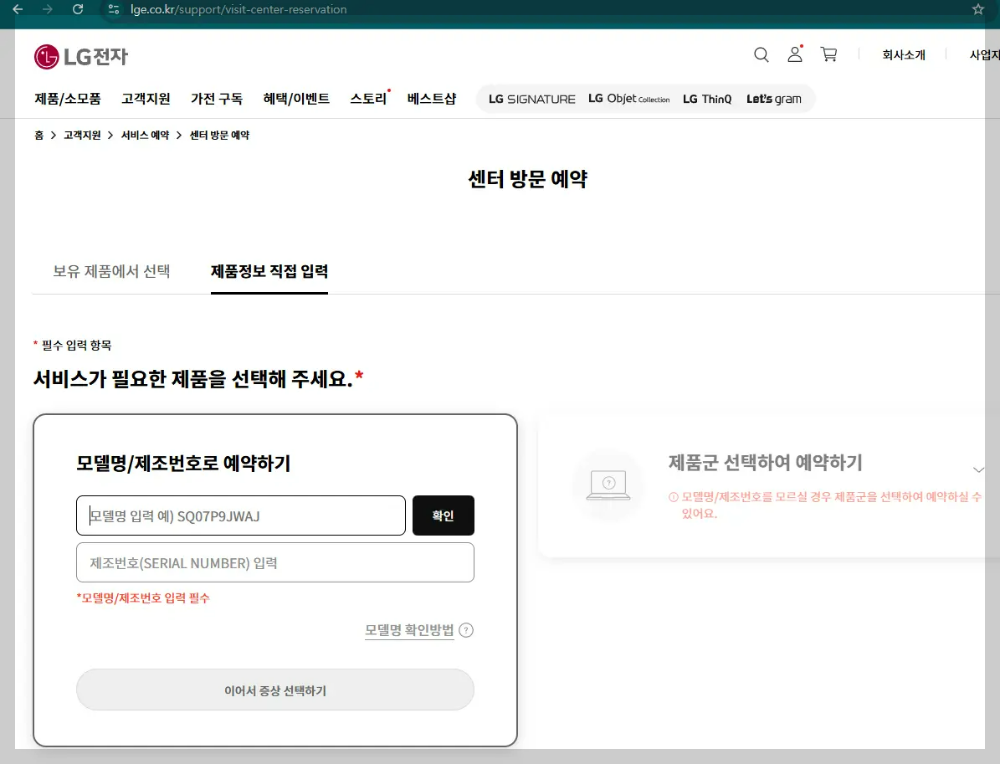Navigate to 홈 via the breadcrumb
The width and height of the screenshot is (1000, 764).
35,135
